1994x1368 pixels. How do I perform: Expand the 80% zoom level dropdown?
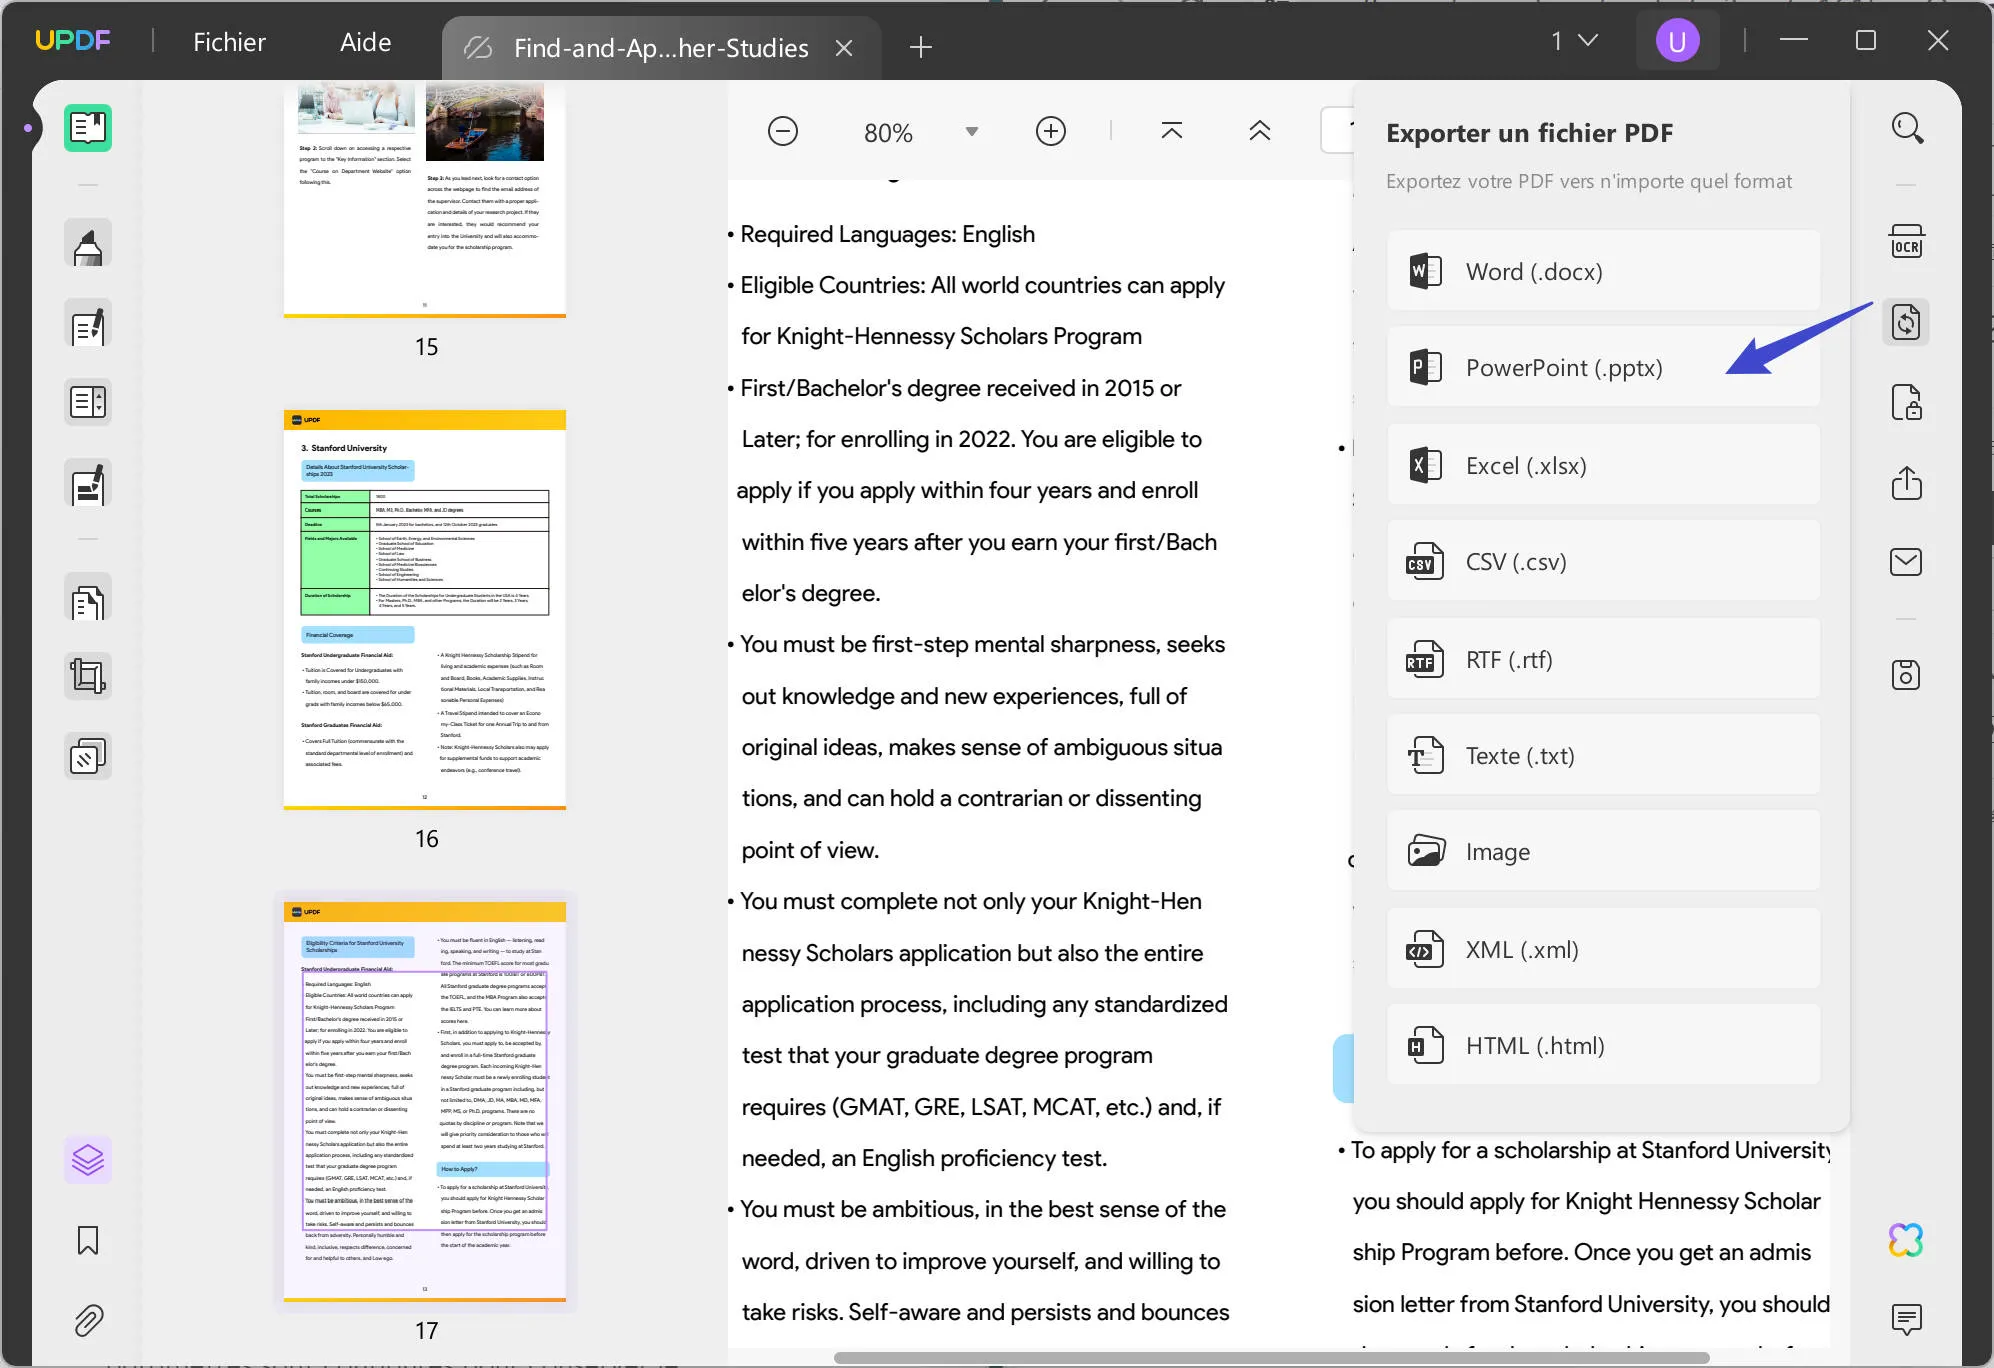(971, 132)
